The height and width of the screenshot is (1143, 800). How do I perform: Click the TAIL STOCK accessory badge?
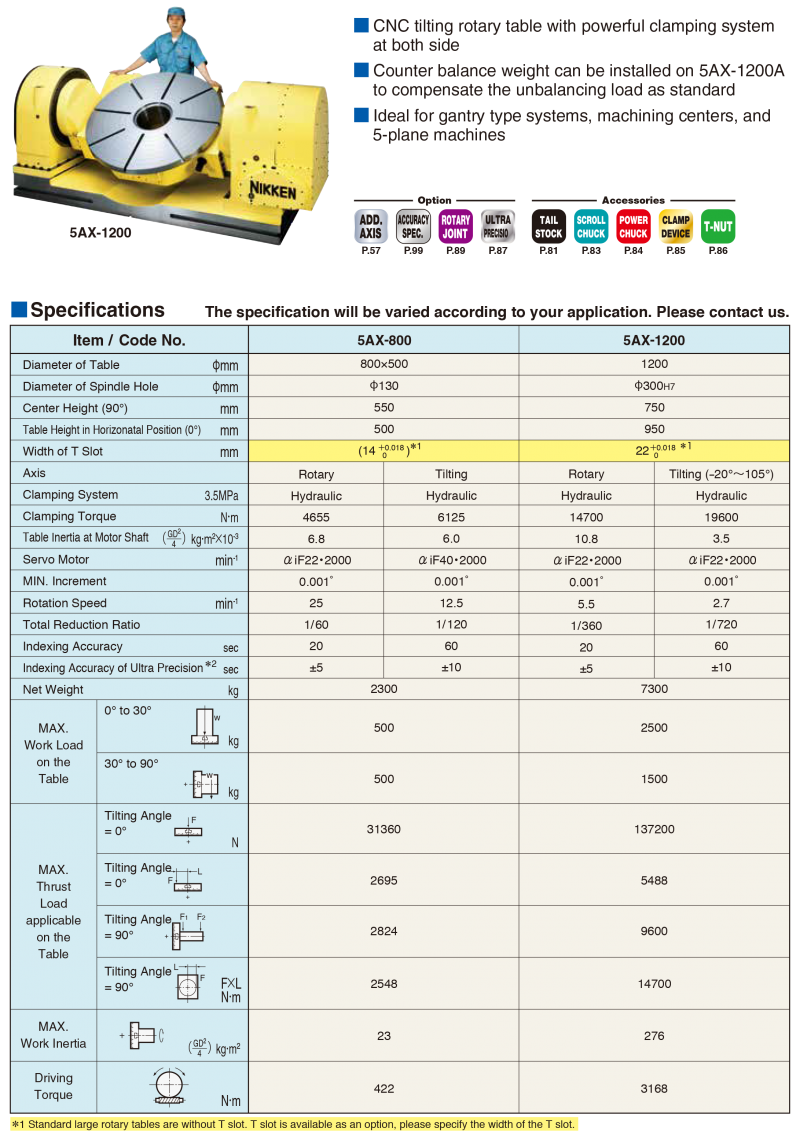pyautogui.click(x=548, y=226)
